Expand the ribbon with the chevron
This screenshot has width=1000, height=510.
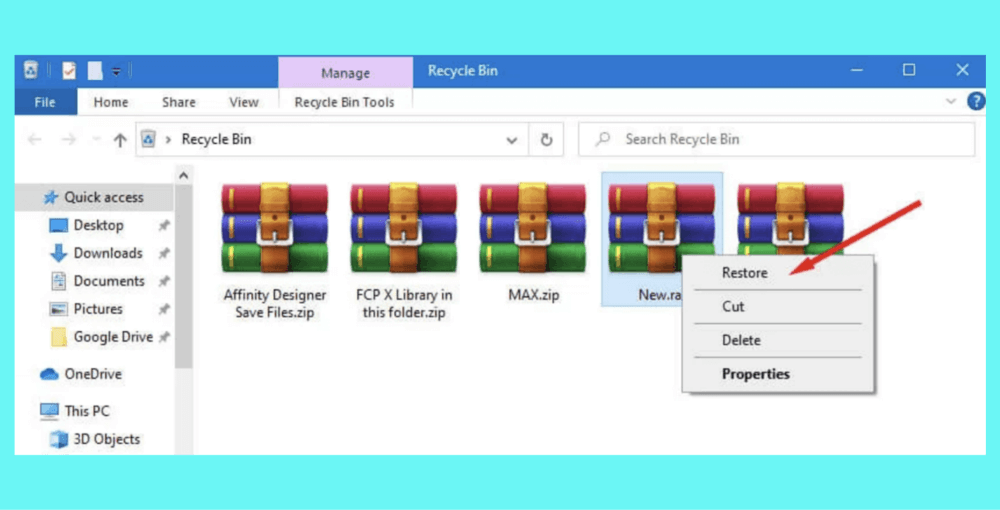[951, 101]
